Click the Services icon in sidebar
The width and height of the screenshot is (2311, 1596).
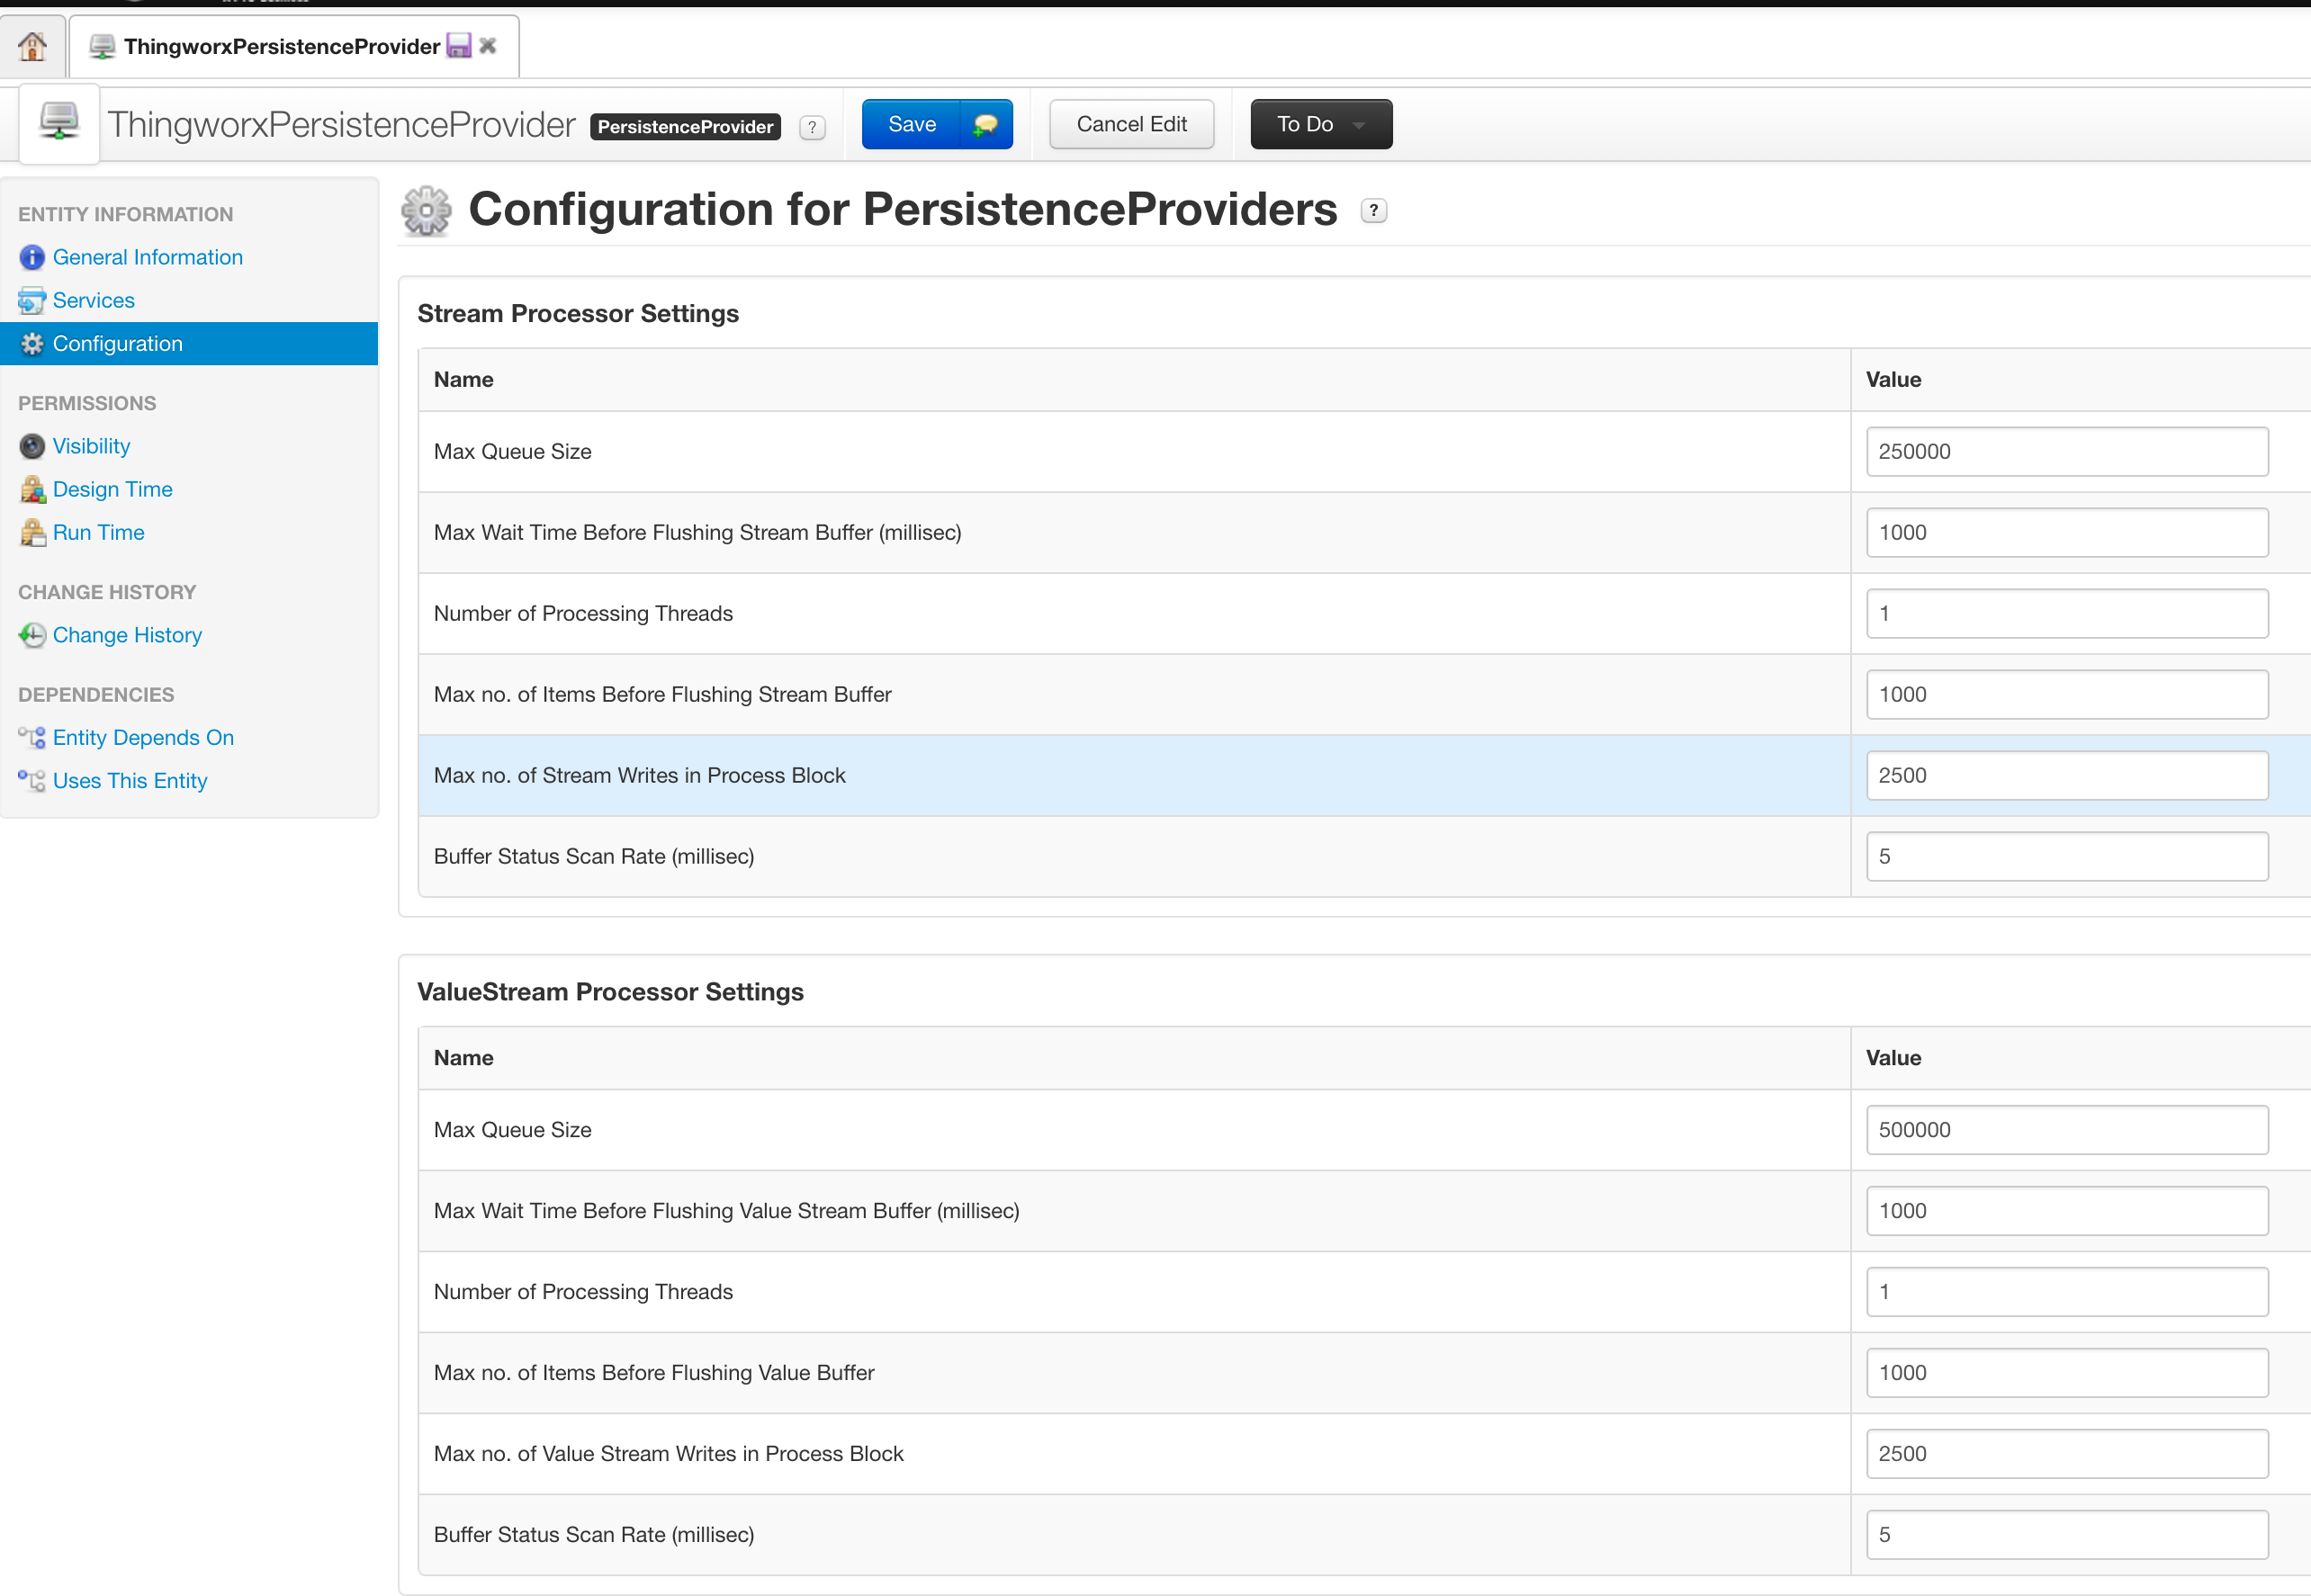32,301
